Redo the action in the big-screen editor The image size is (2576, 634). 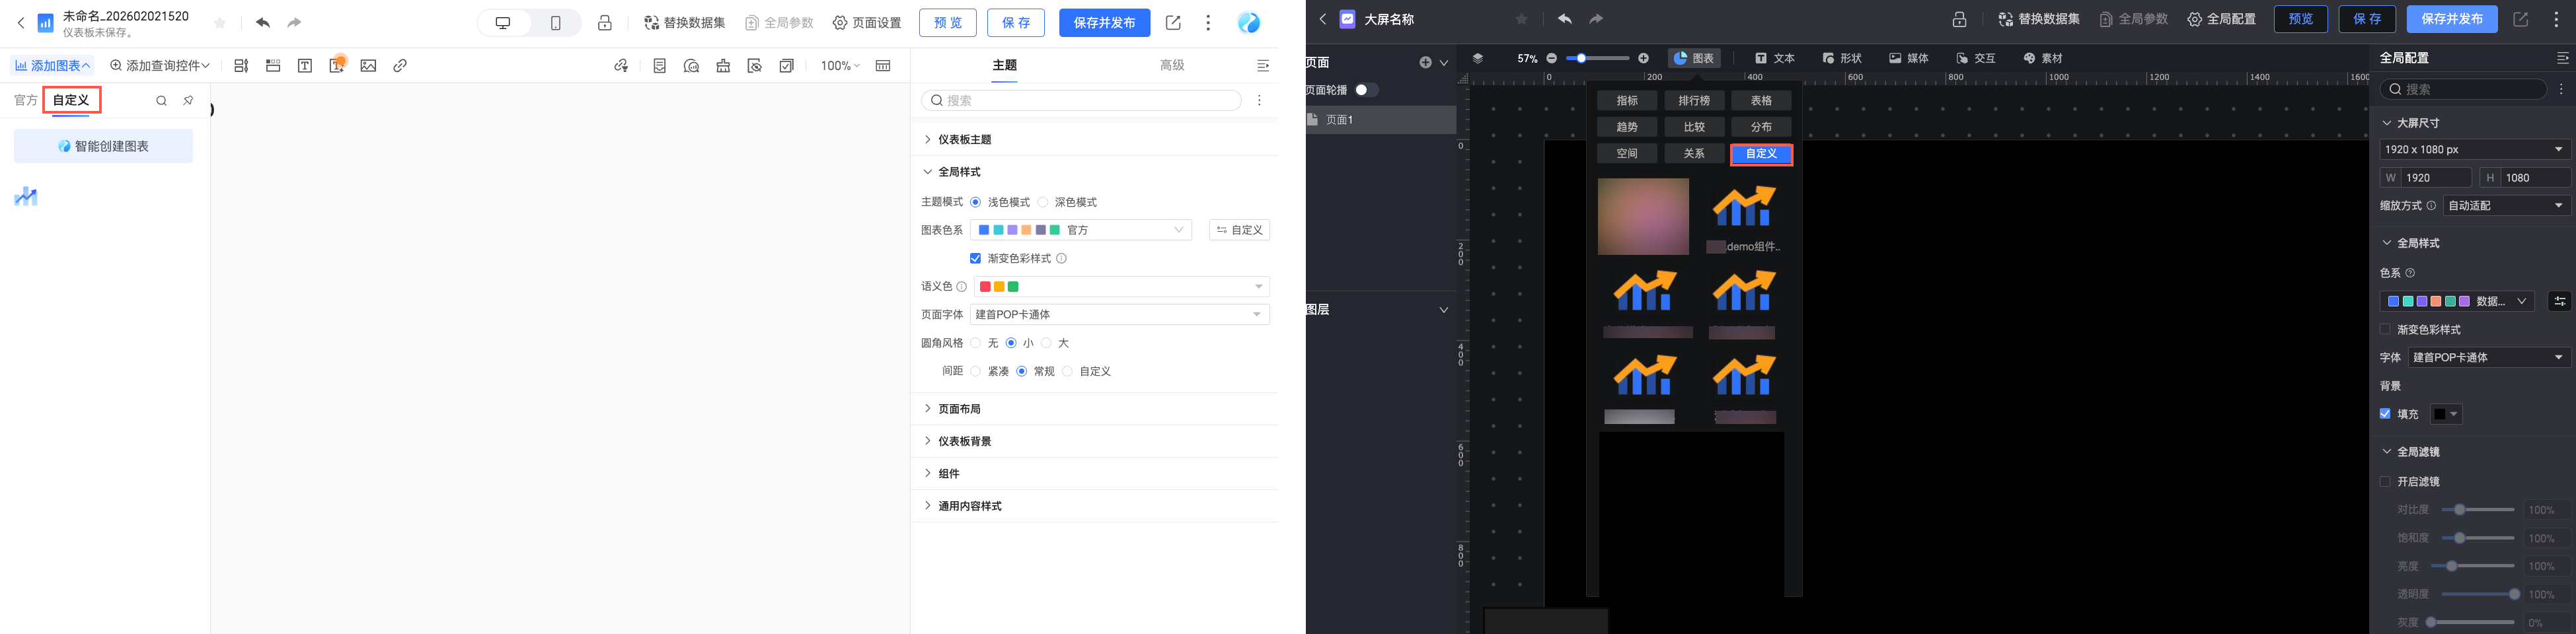(x=1597, y=19)
